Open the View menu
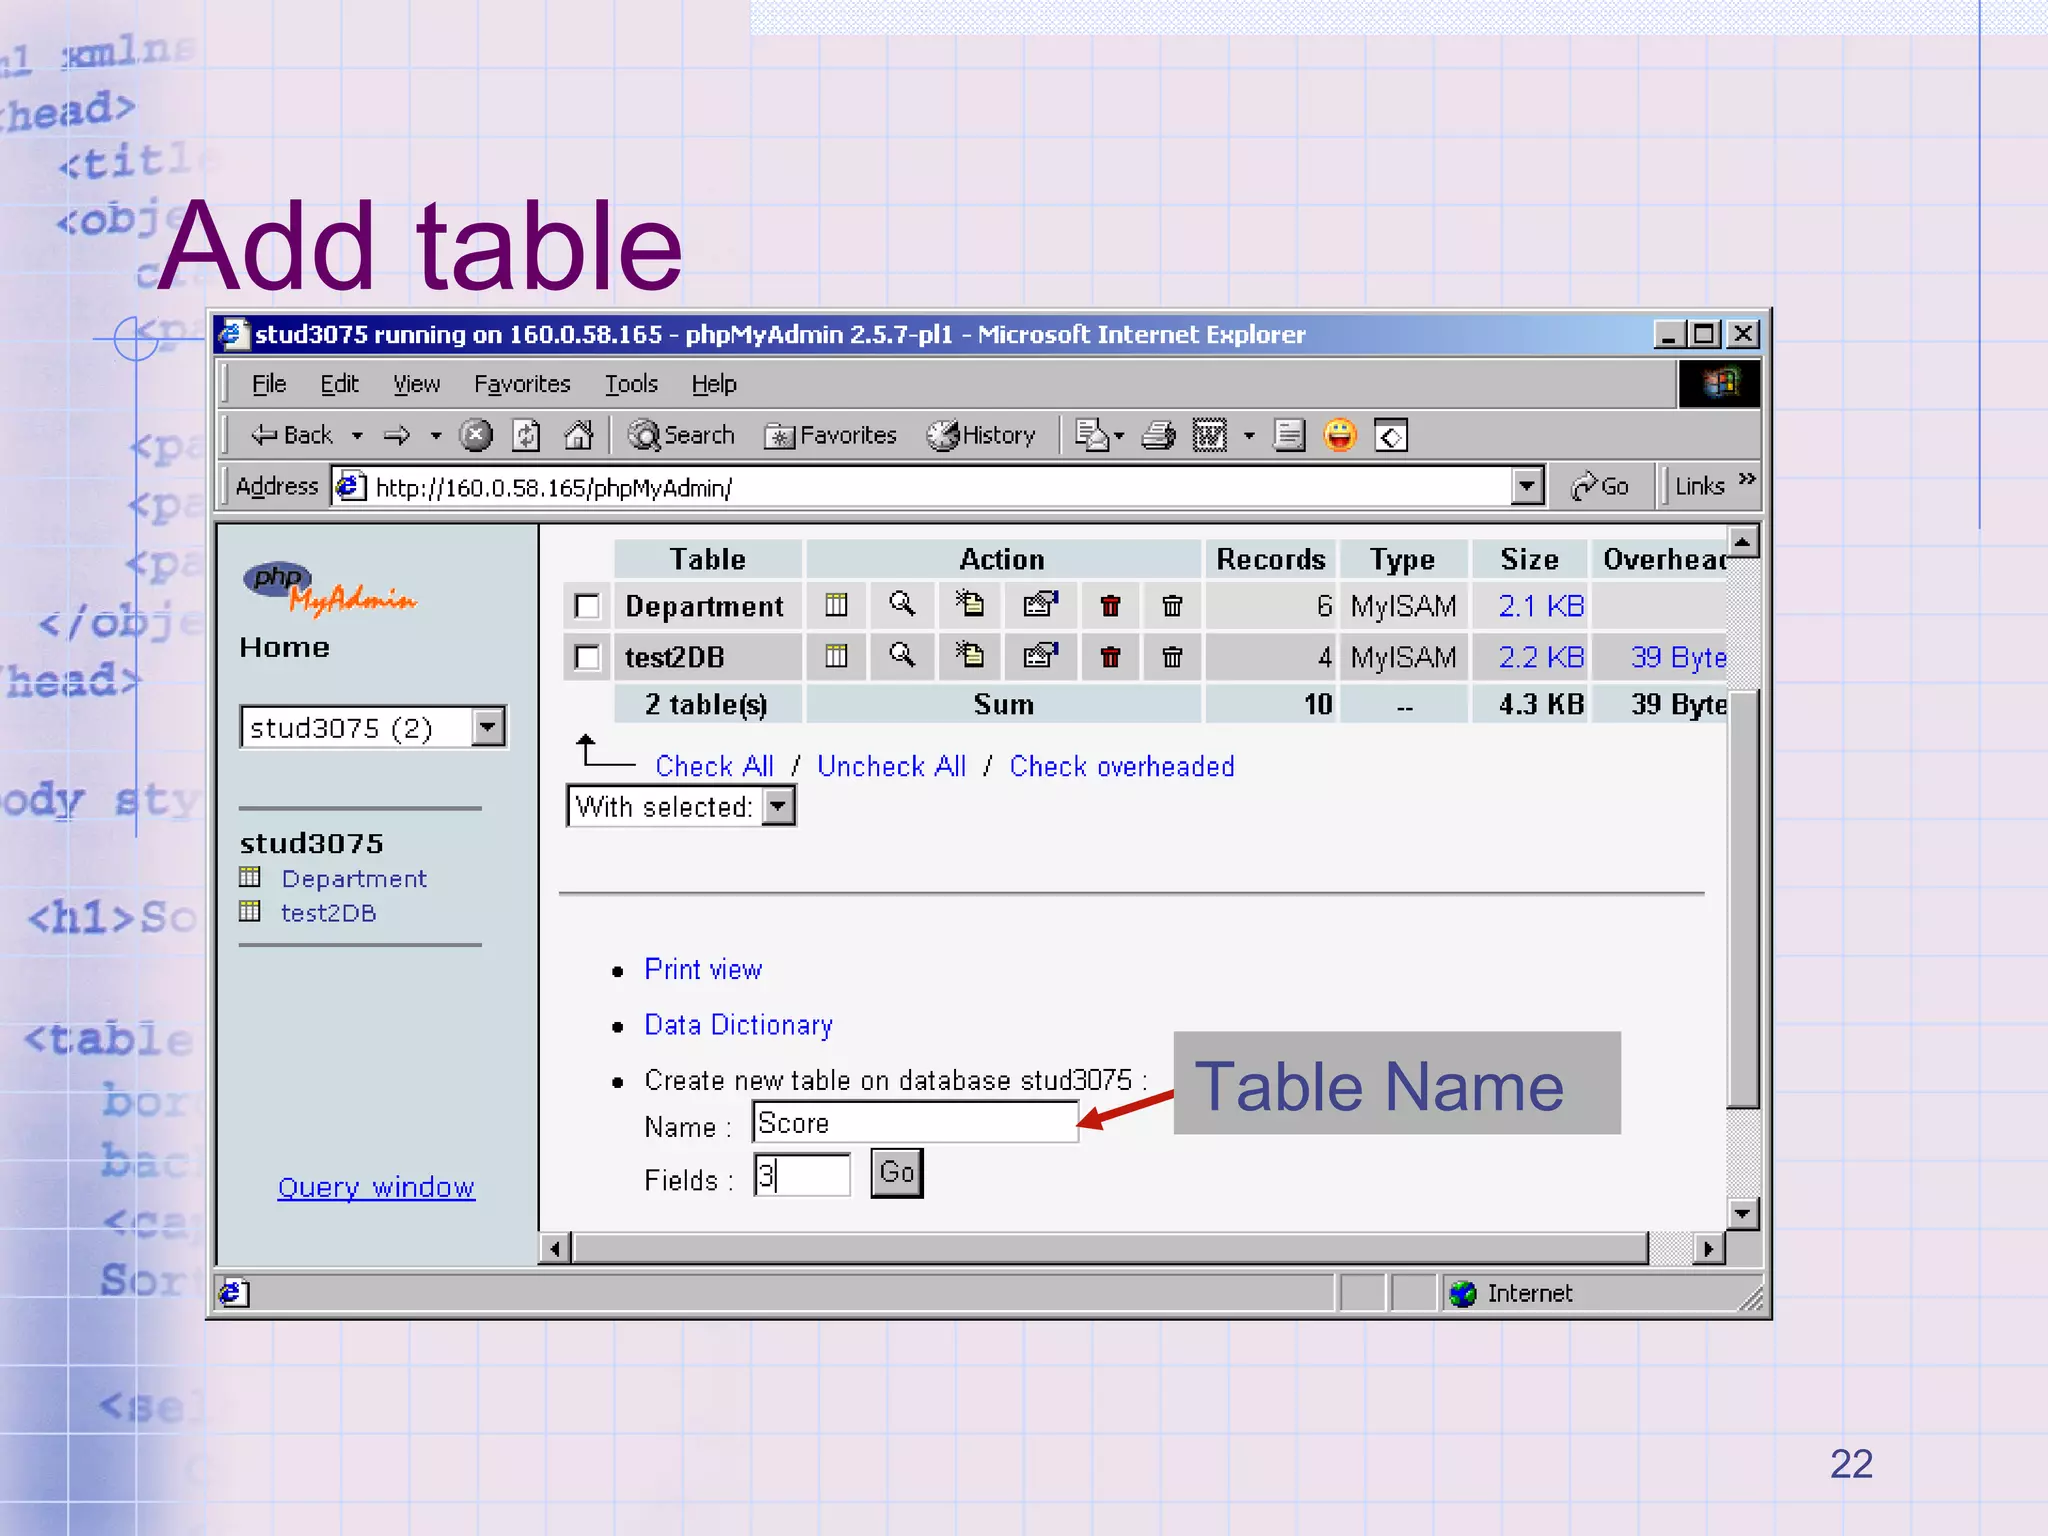2048x1536 pixels. (x=416, y=384)
